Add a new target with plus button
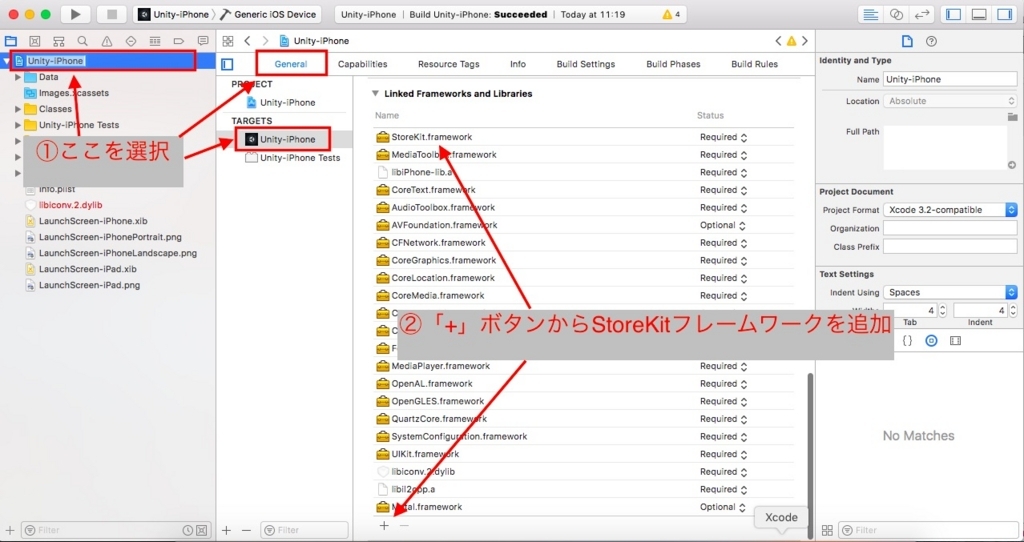The image size is (1024, 542). (226, 530)
